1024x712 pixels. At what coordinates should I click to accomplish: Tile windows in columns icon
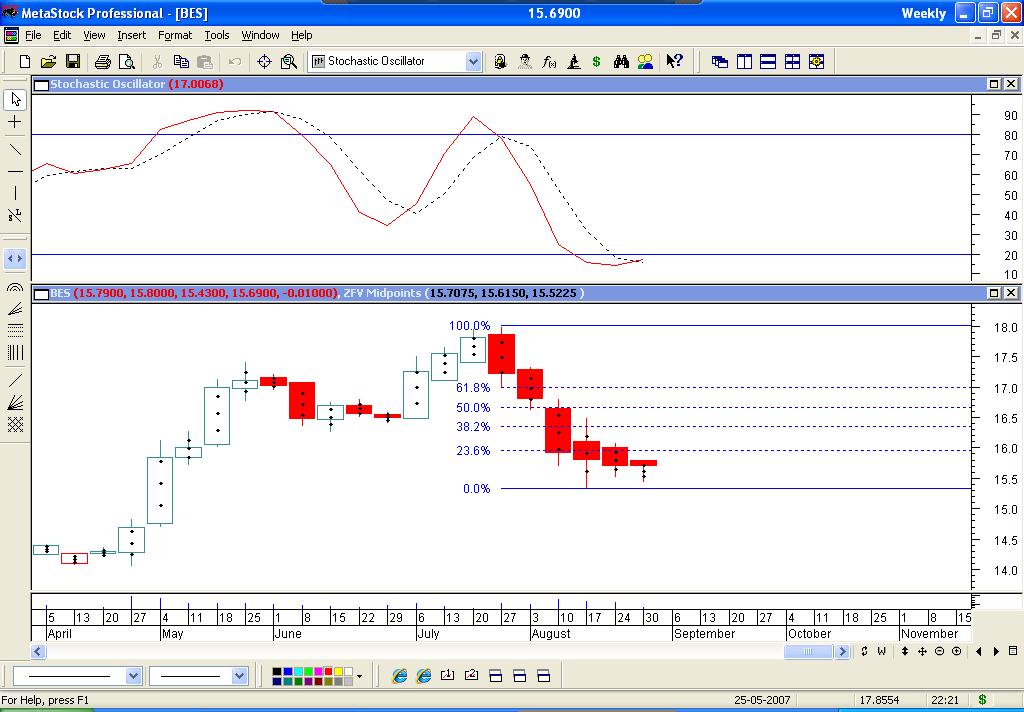point(744,61)
